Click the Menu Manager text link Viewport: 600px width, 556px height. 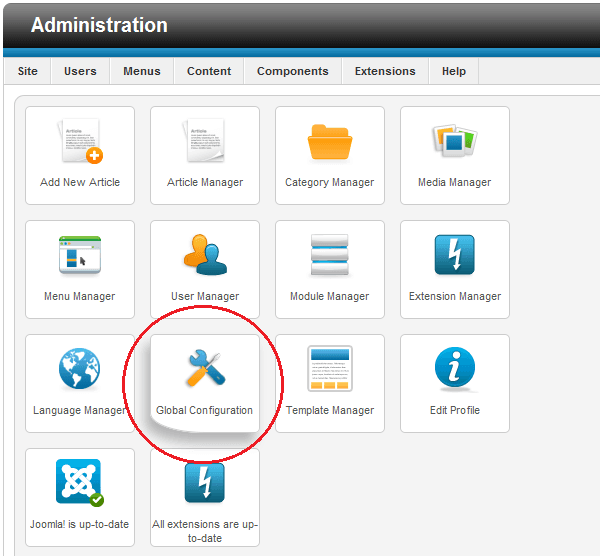coord(80,296)
